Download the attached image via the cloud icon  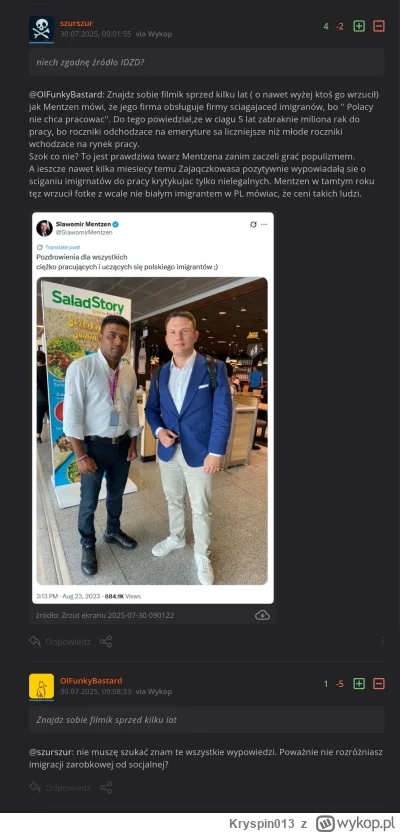[262, 615]
